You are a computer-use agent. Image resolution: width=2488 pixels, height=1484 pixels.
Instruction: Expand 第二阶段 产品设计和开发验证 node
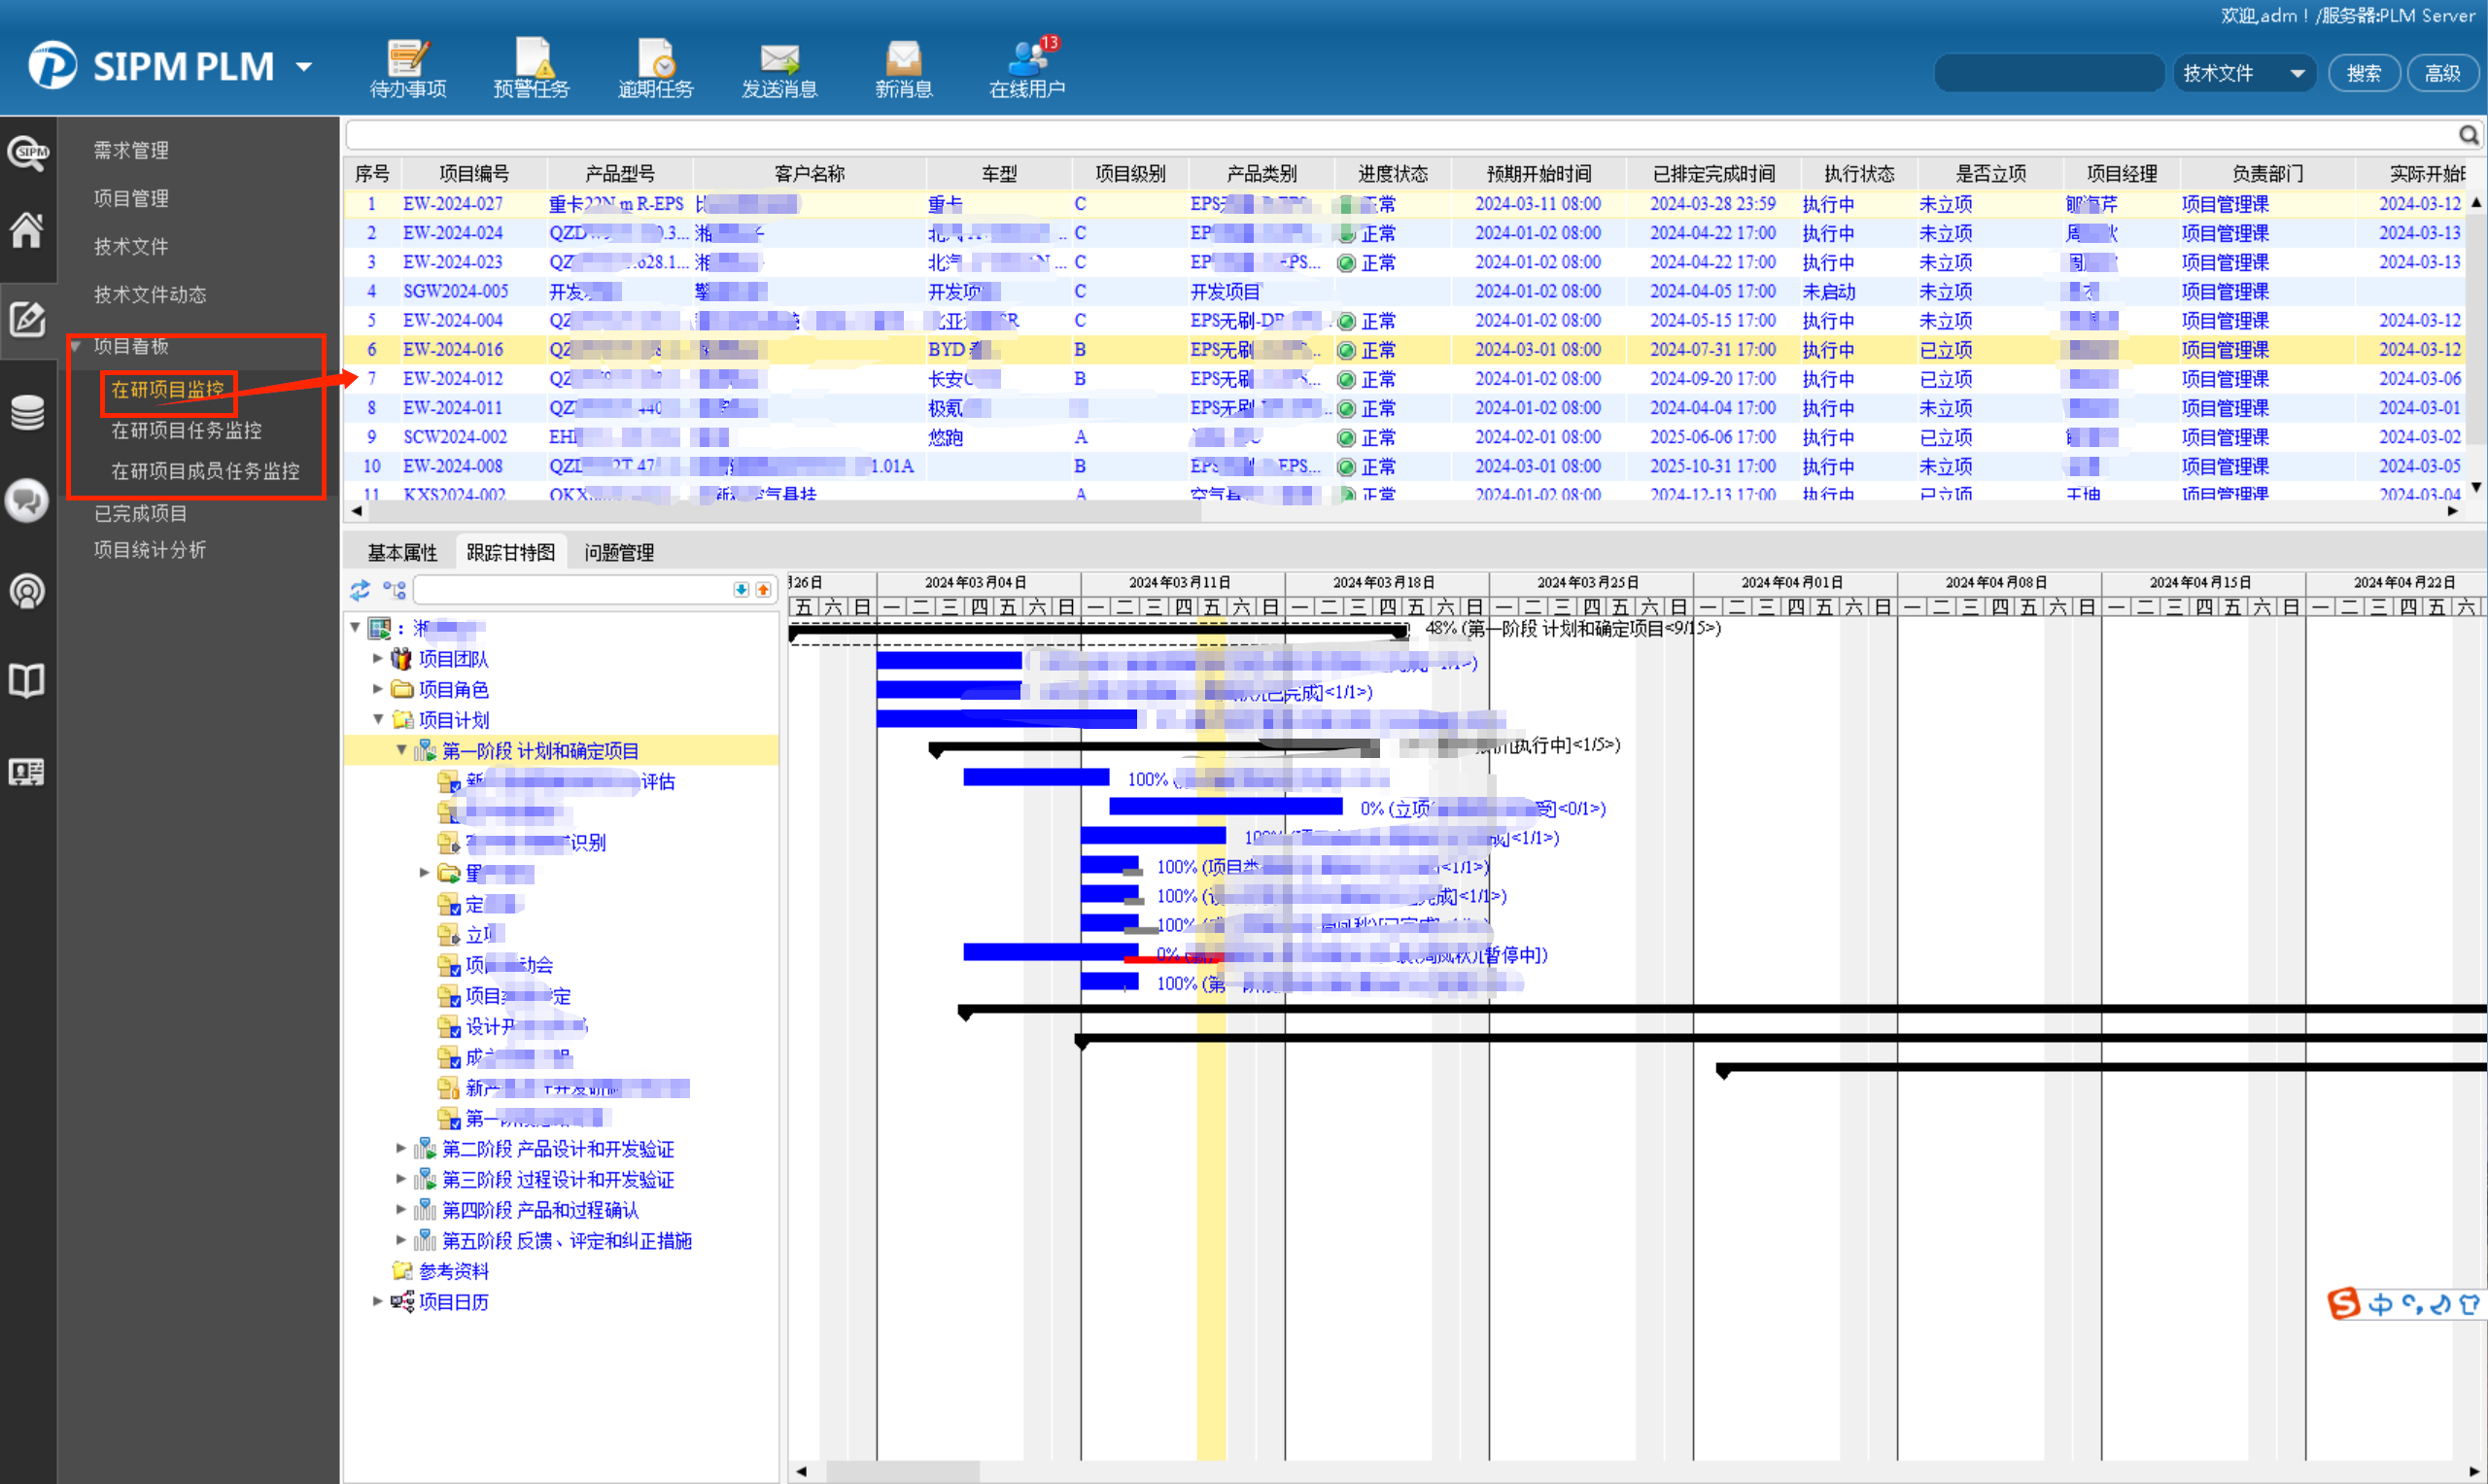[x=401, y=1148]
